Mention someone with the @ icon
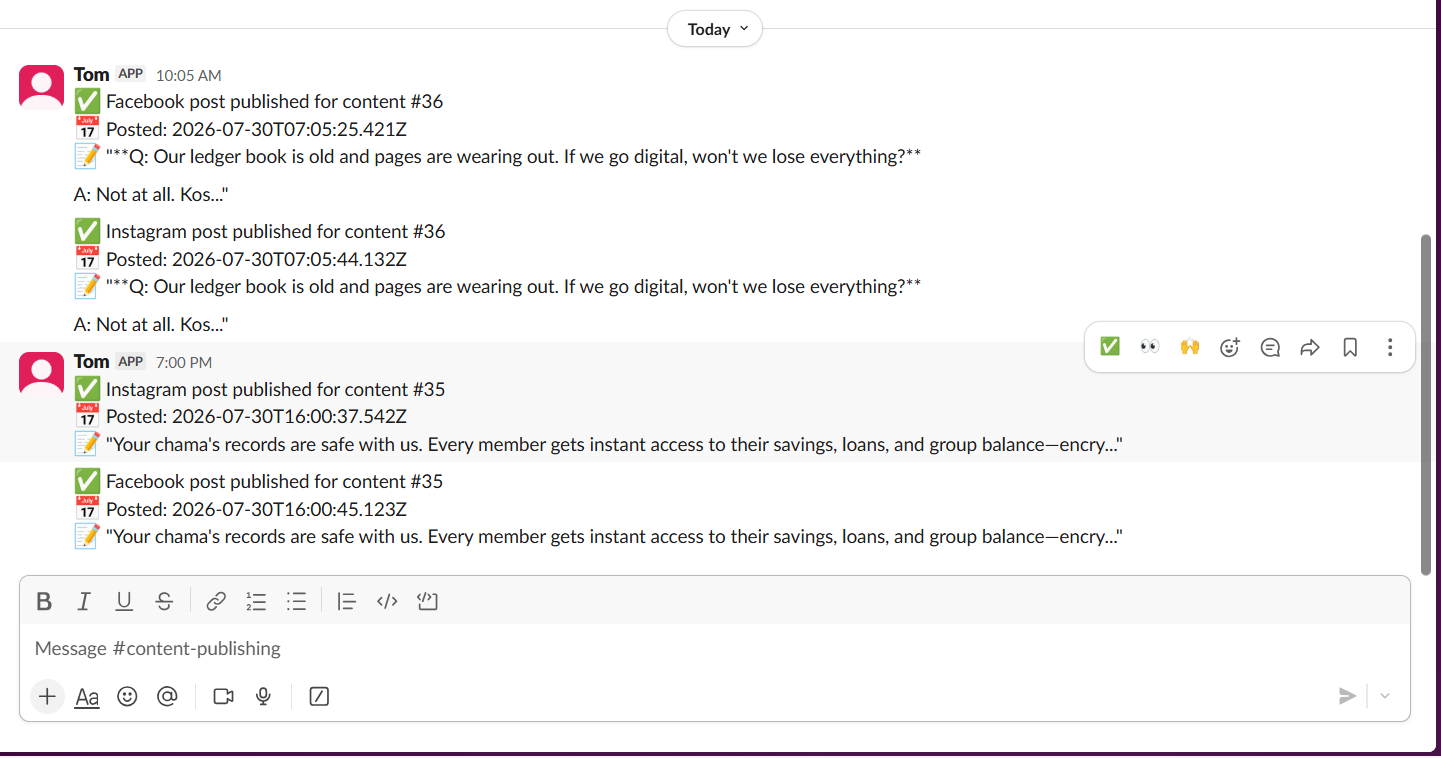 point(167,696)
